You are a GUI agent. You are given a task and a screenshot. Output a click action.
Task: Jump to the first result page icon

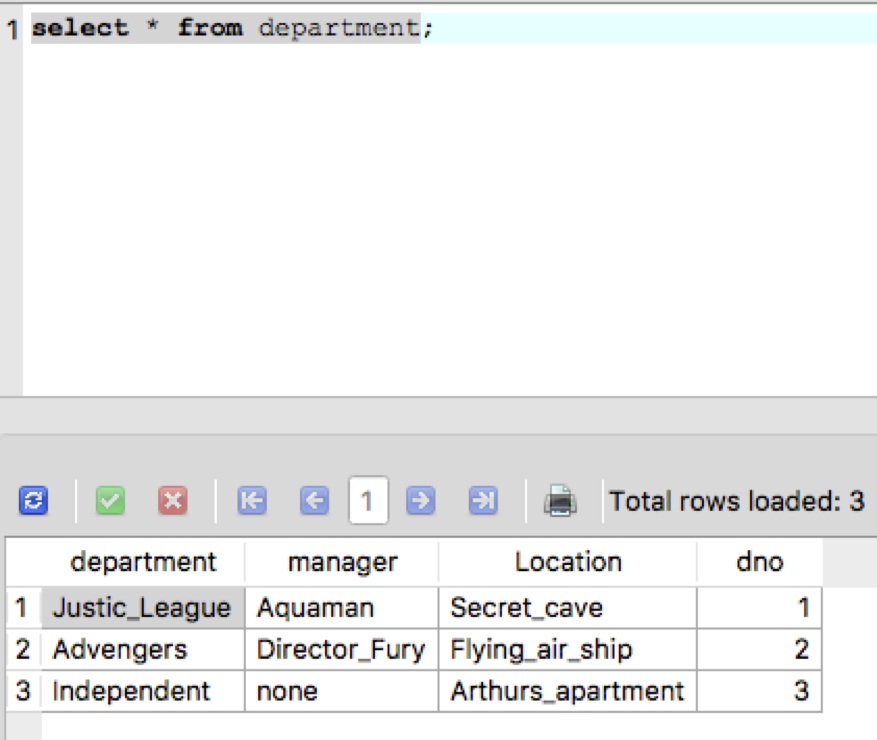[251, 501]
